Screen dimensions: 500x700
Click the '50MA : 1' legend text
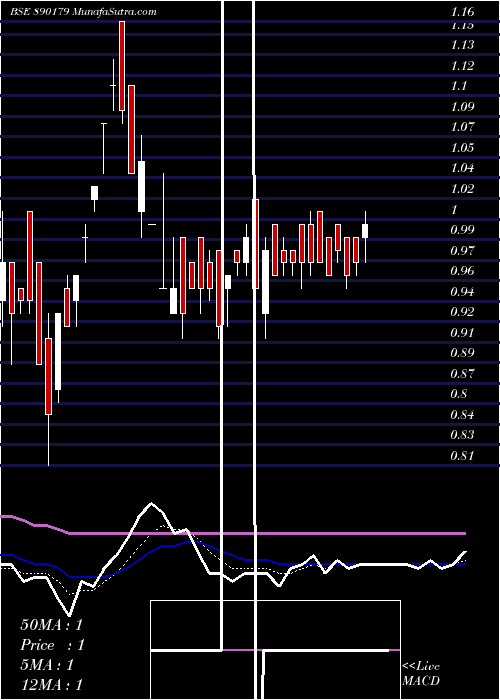tap(51, 625)
